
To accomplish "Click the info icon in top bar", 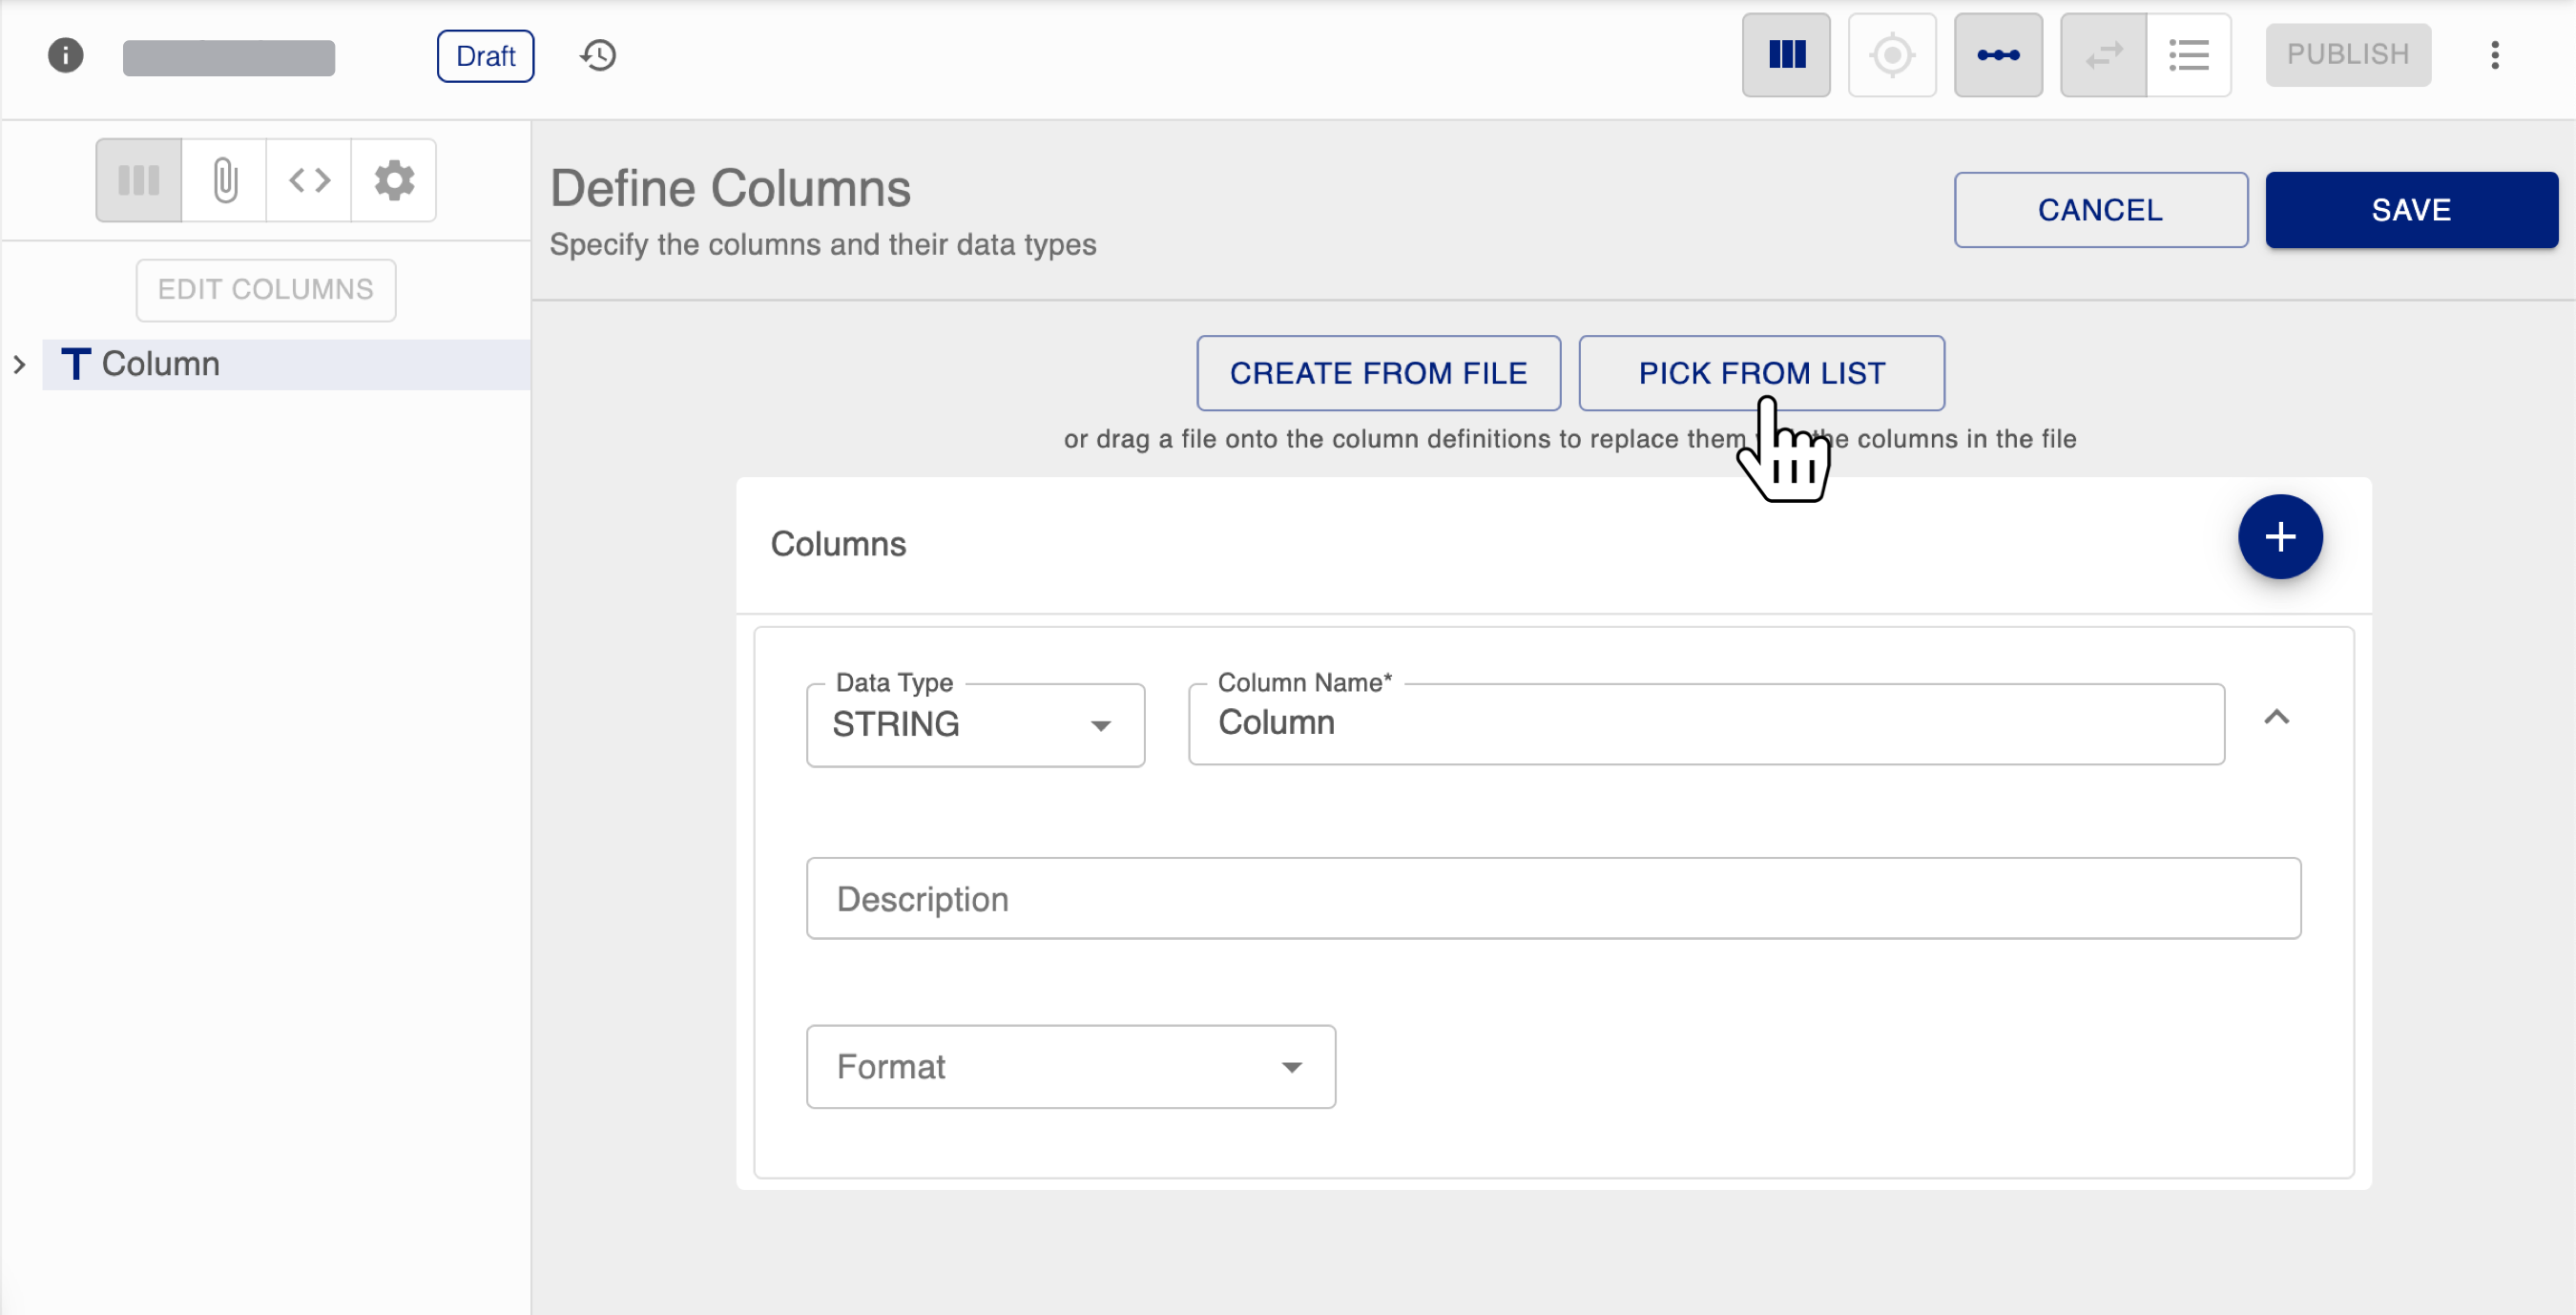I will click(x=66, y=55).
